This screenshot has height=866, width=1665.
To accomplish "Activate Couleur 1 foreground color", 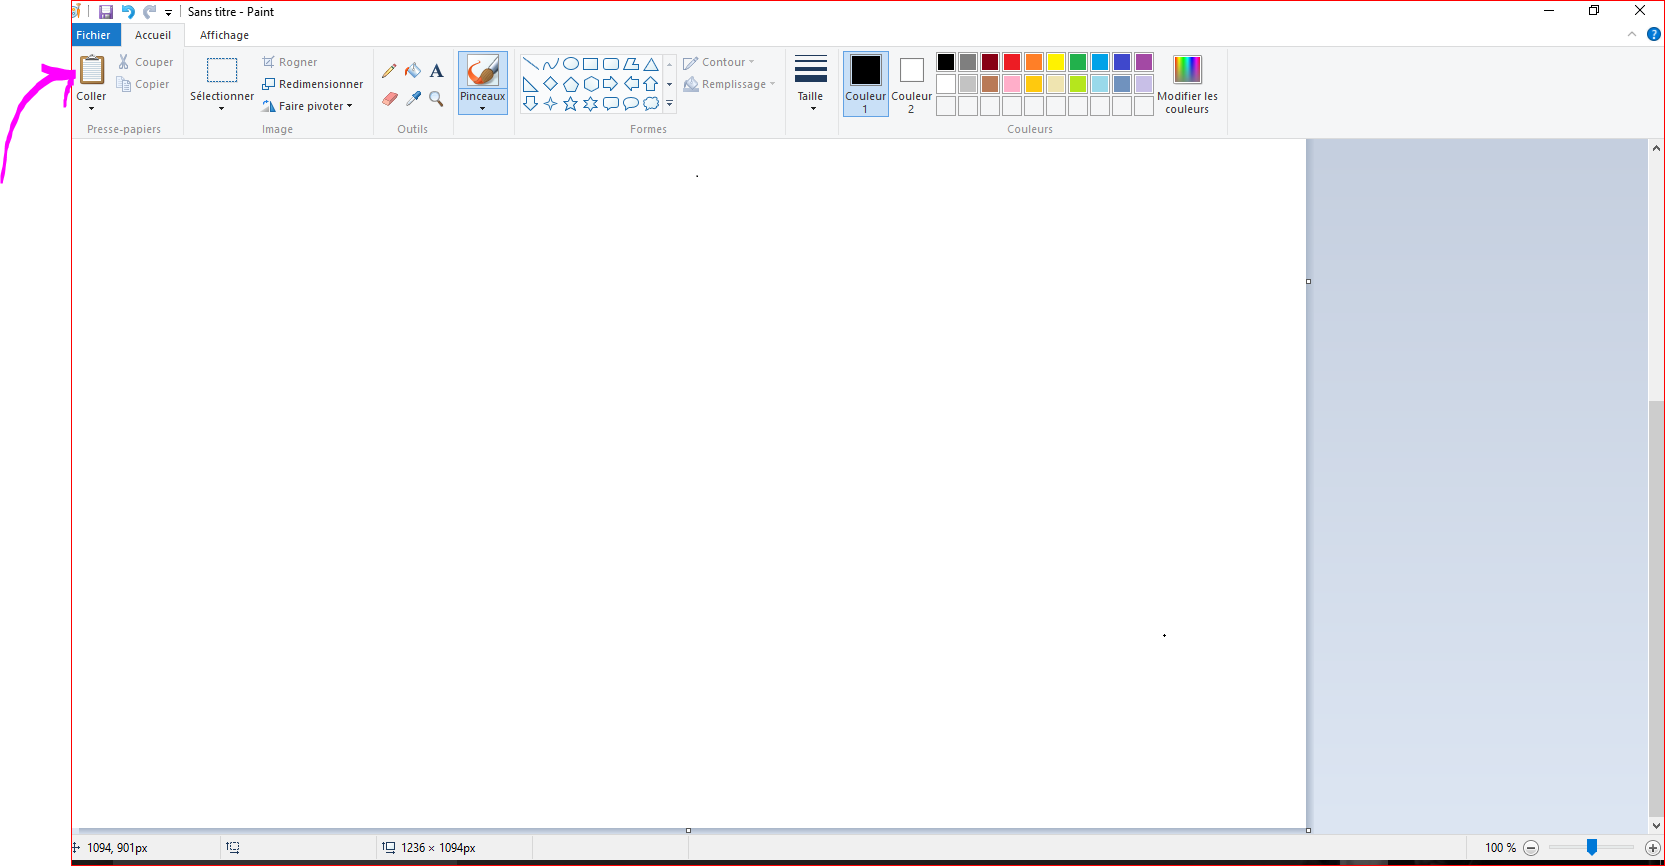I will pyautogui.click(x=866, y=84).
